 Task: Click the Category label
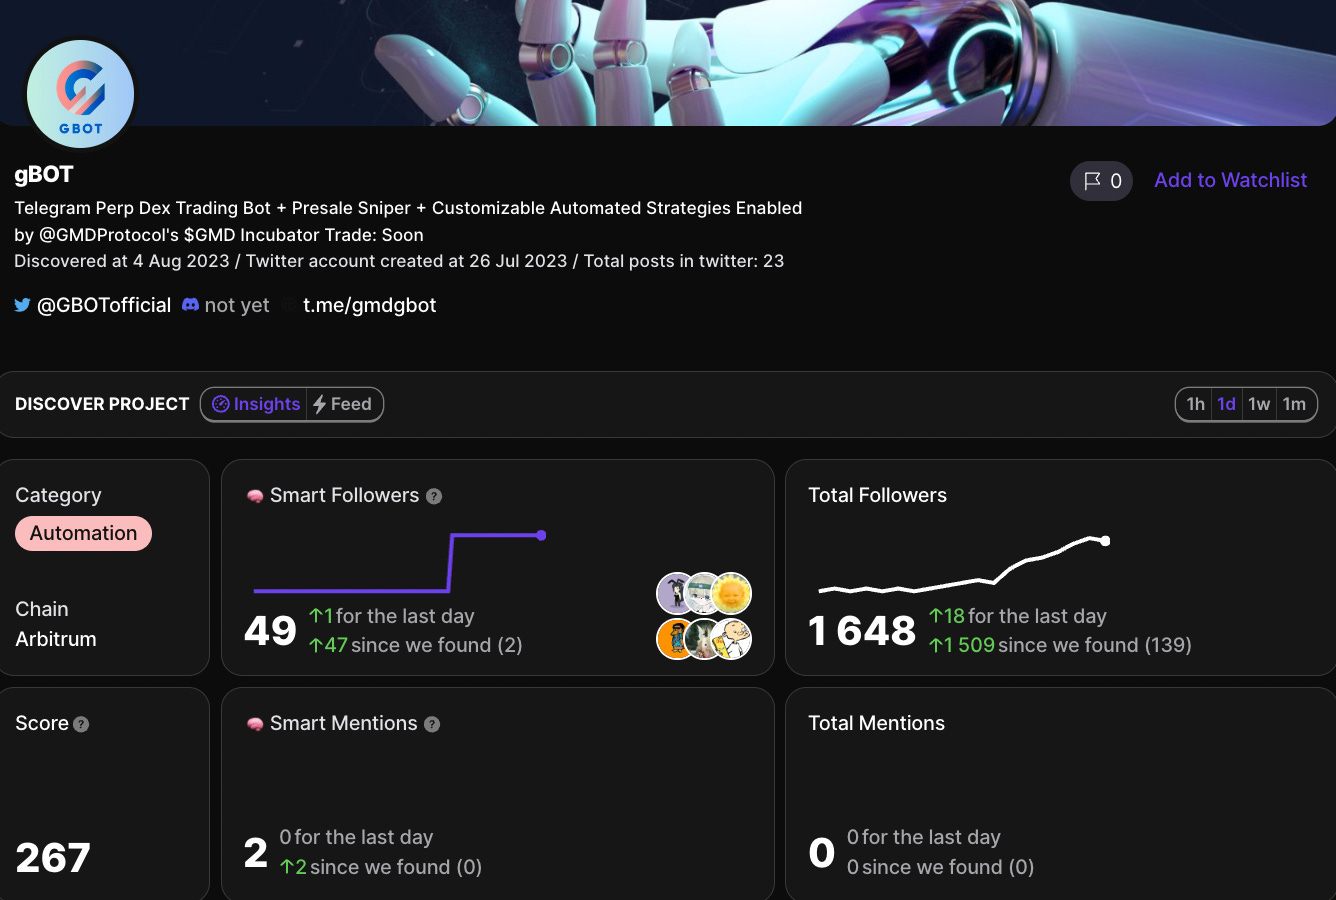tap(58, 495)
